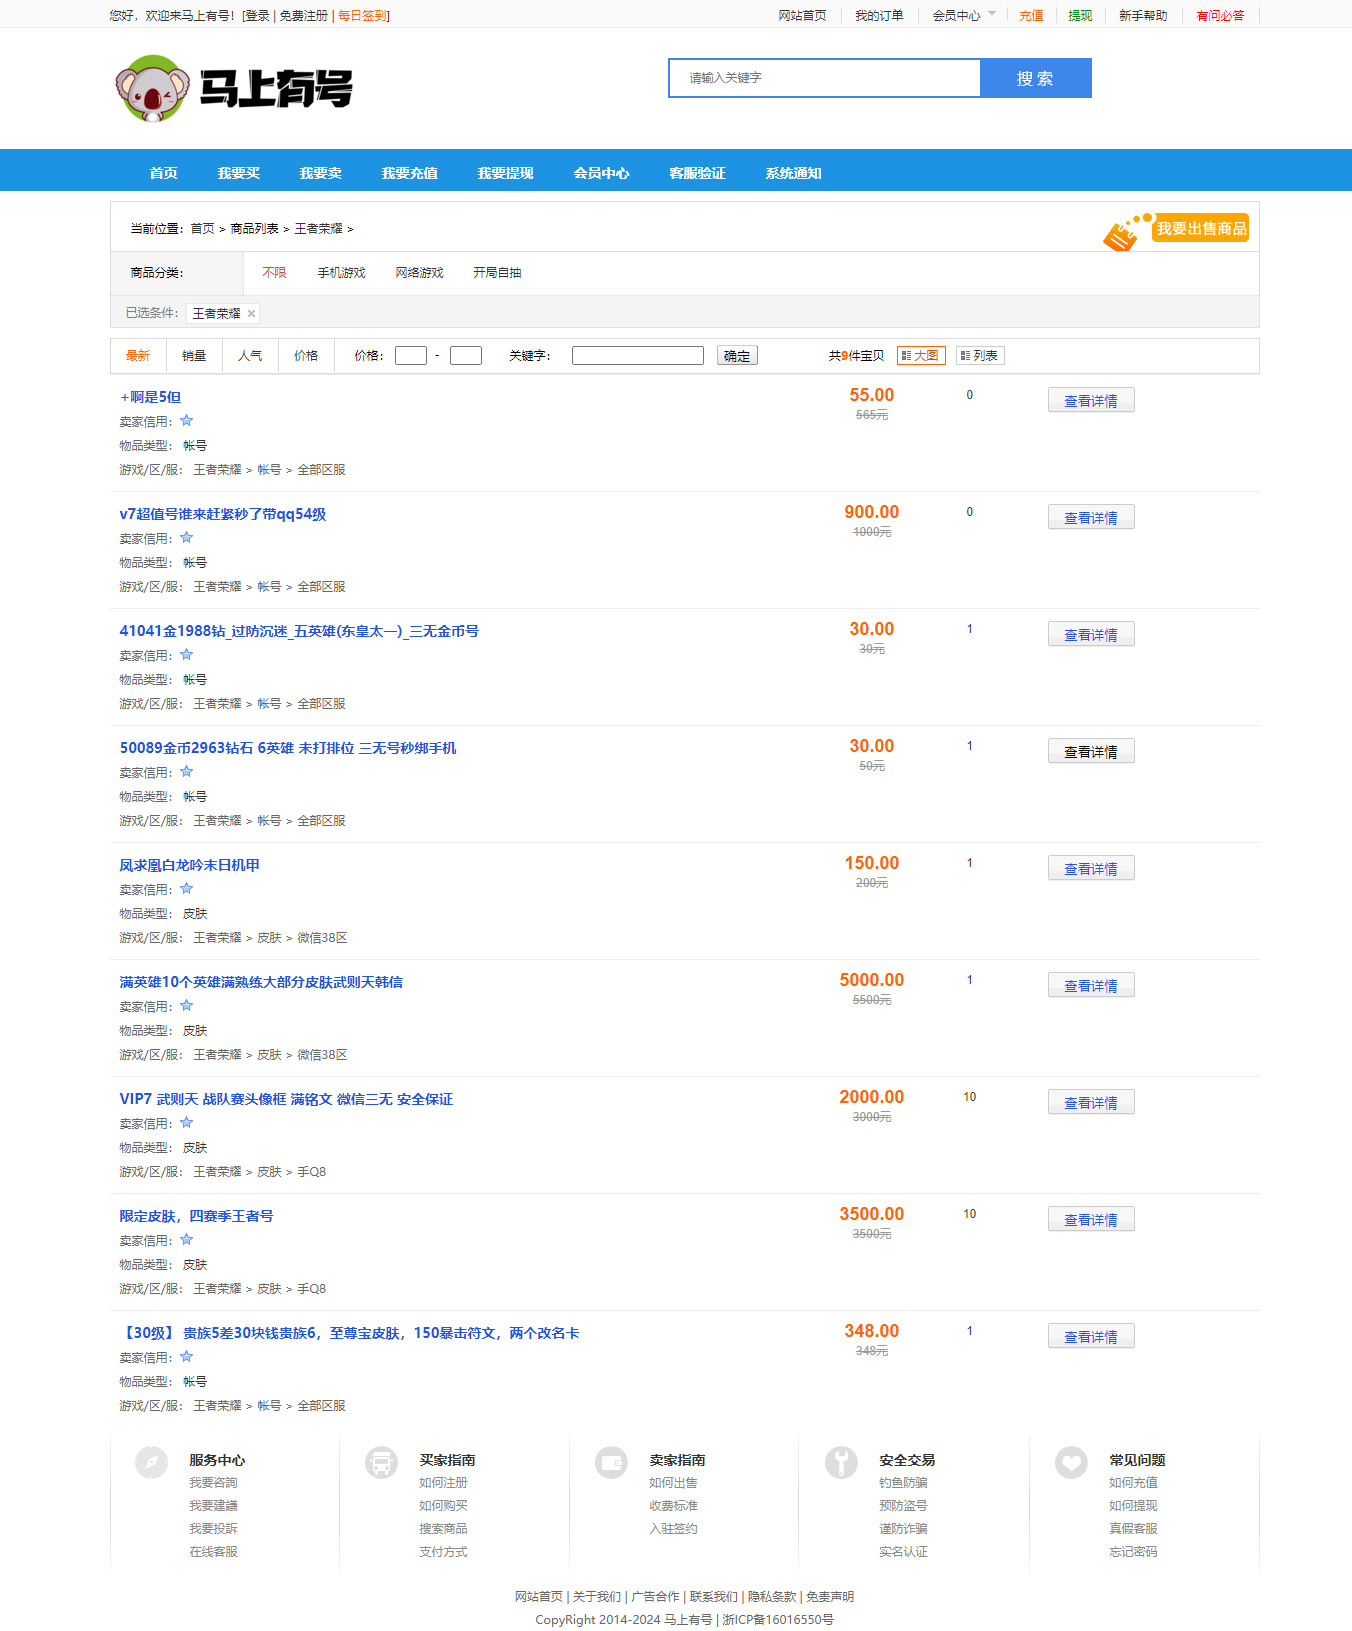
Task: Sort listings by 价格
Action: click(306, 356)
